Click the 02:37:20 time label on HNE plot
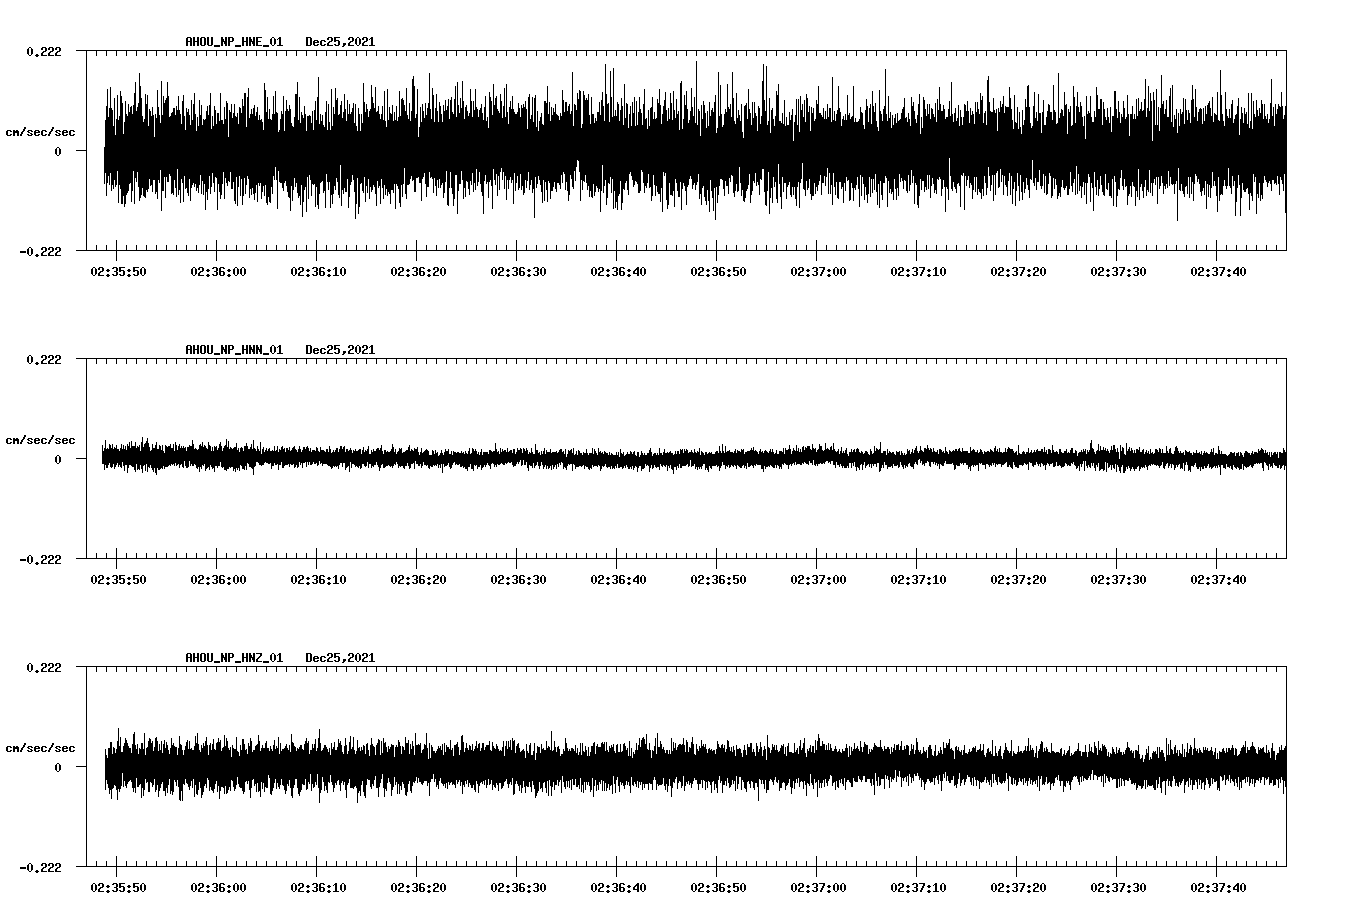Viewport: 1358px width, 924px height. click(1018, 272)
